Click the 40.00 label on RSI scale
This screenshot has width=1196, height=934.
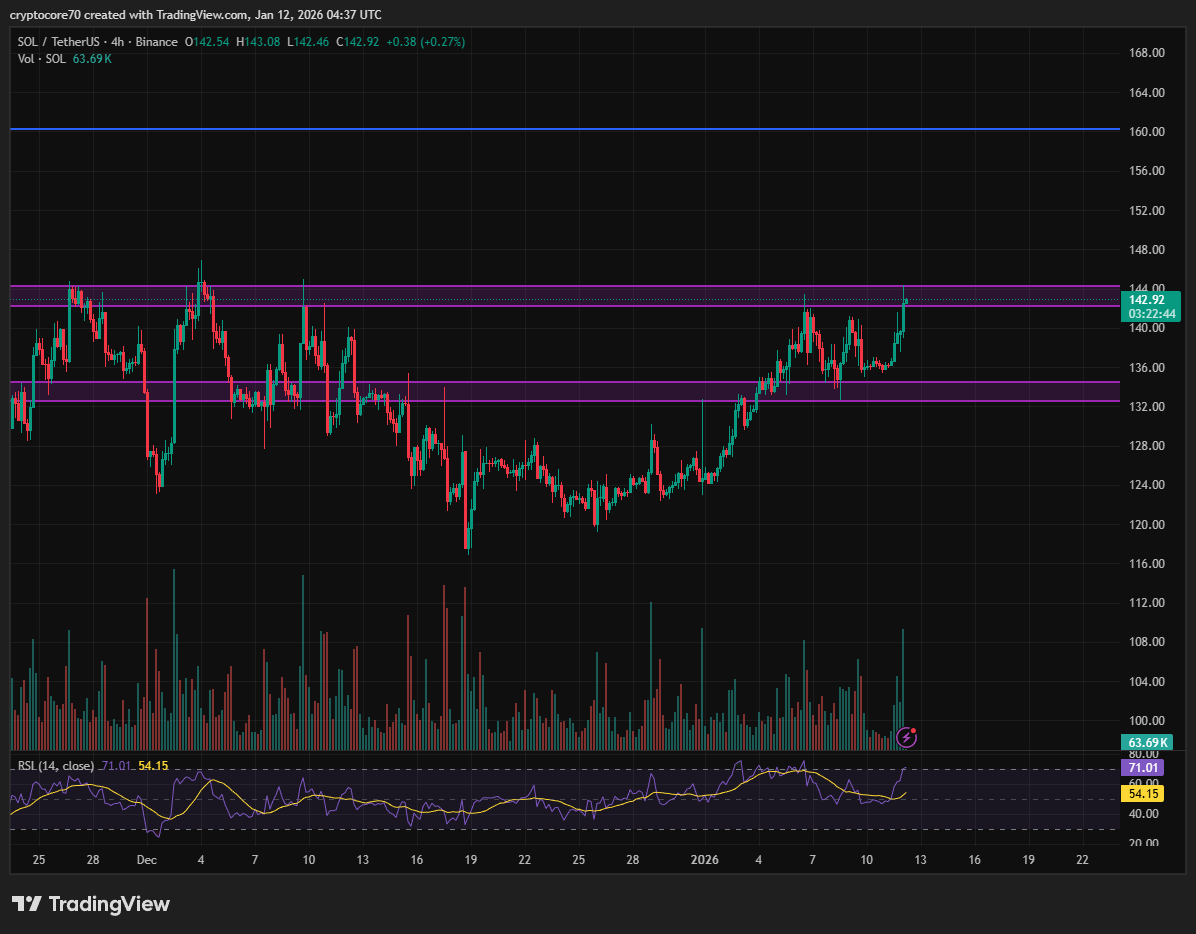pyautogui.click(x=1143, y=814)
